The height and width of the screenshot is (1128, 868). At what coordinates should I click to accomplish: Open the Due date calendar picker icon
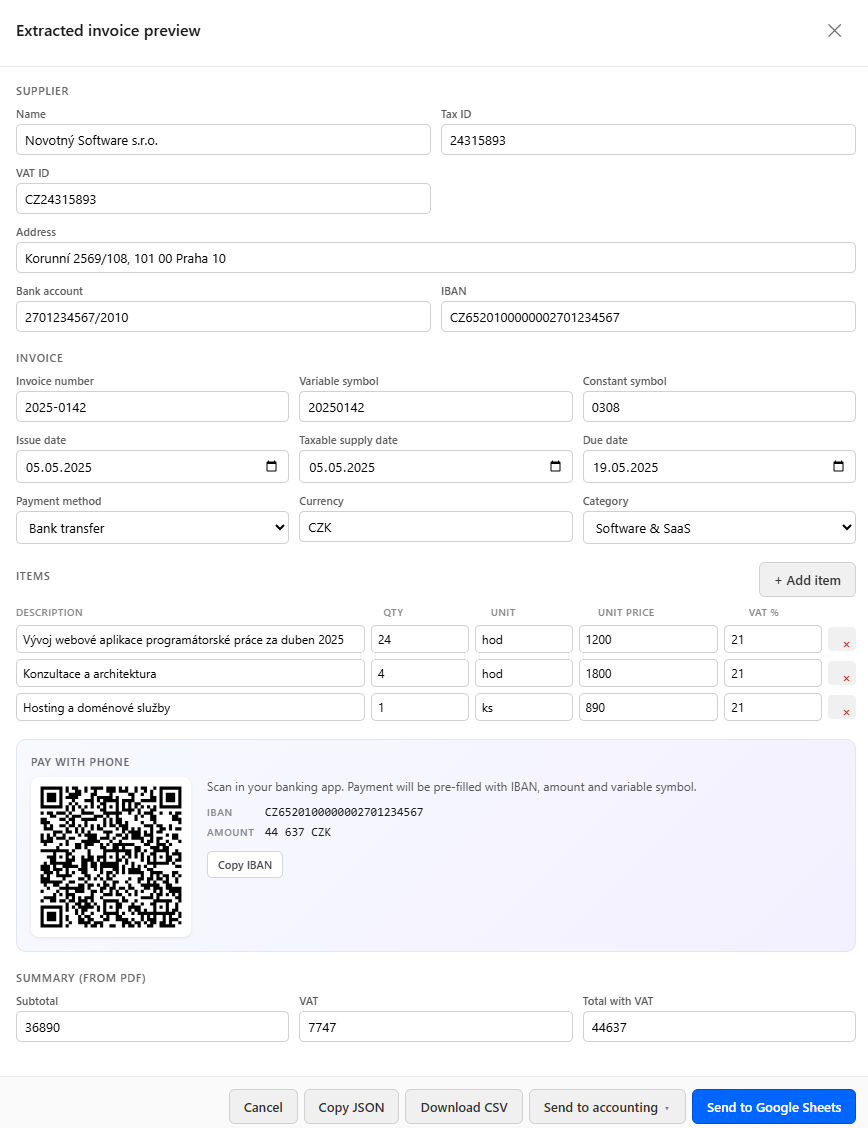tap(839, 466)
